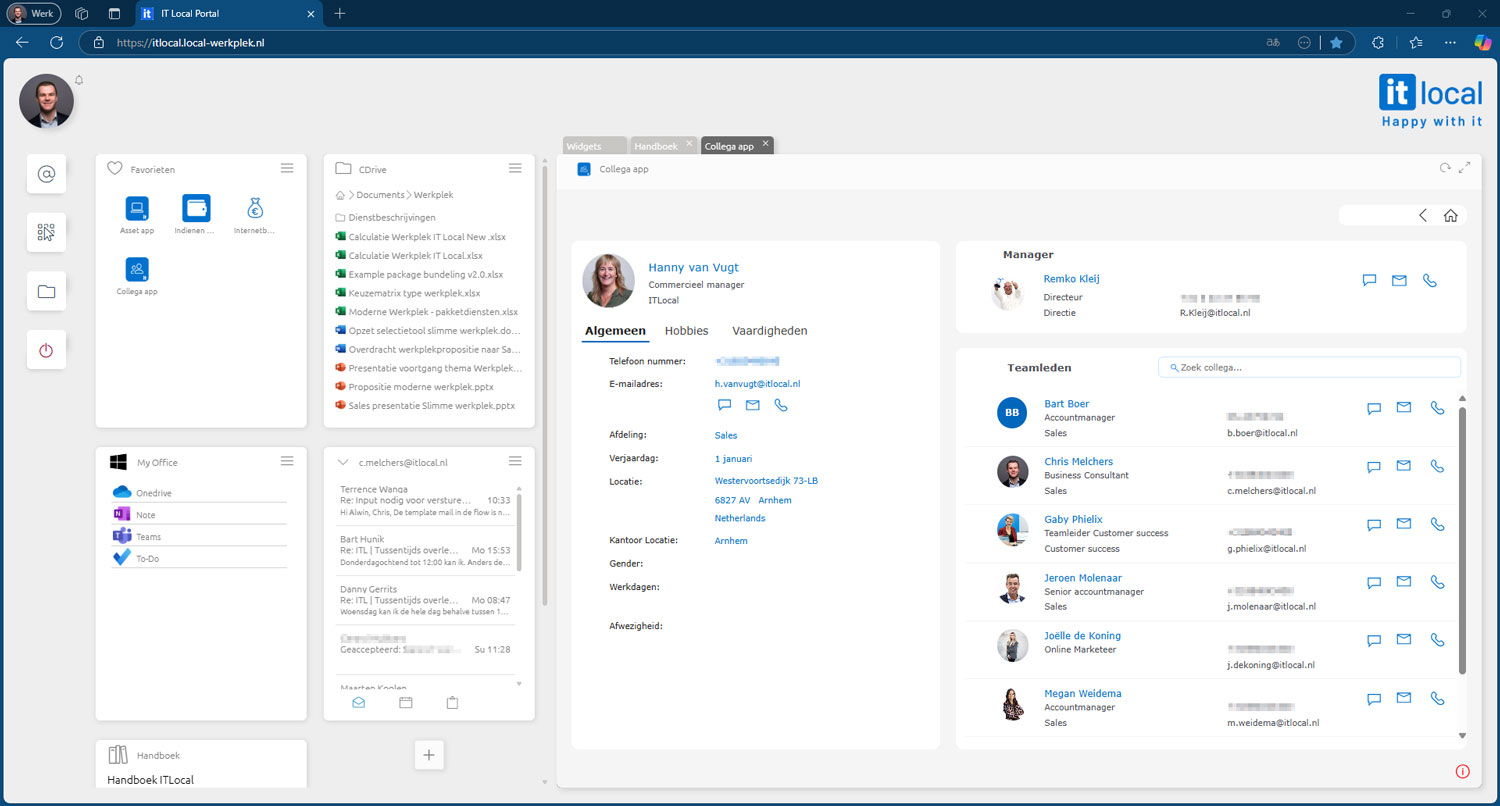The height and width of the screenshot is (806, 1500).
Task: Click the power icon in left sidebar
Action: point(46,350)
